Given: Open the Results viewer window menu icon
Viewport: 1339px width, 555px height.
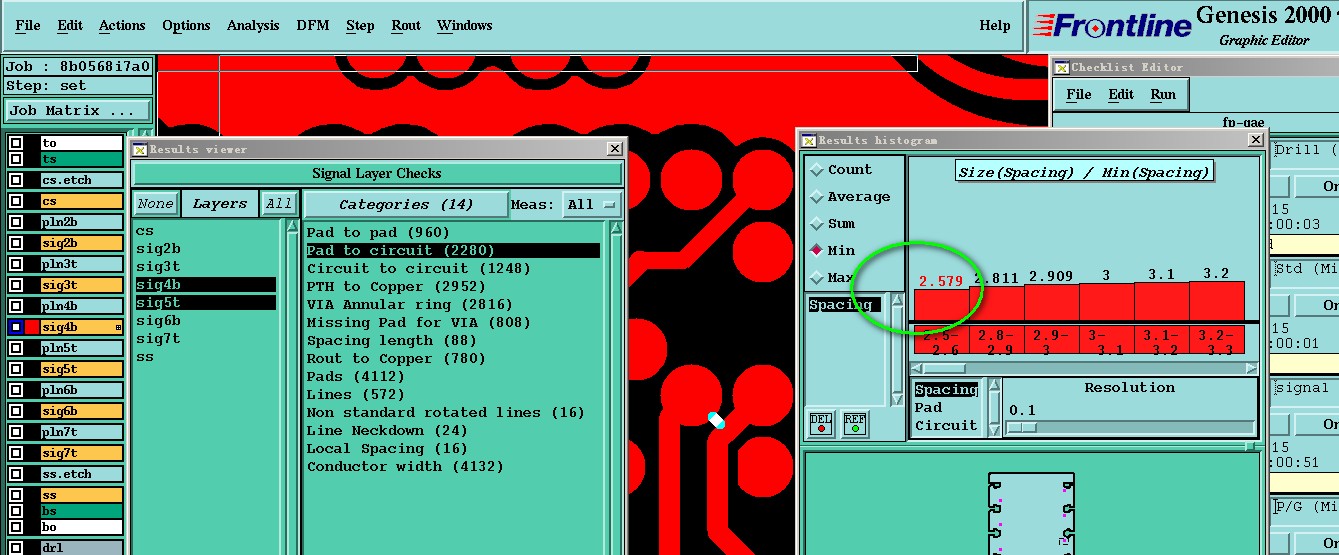Looking at the screenshot, I should 140,149.
